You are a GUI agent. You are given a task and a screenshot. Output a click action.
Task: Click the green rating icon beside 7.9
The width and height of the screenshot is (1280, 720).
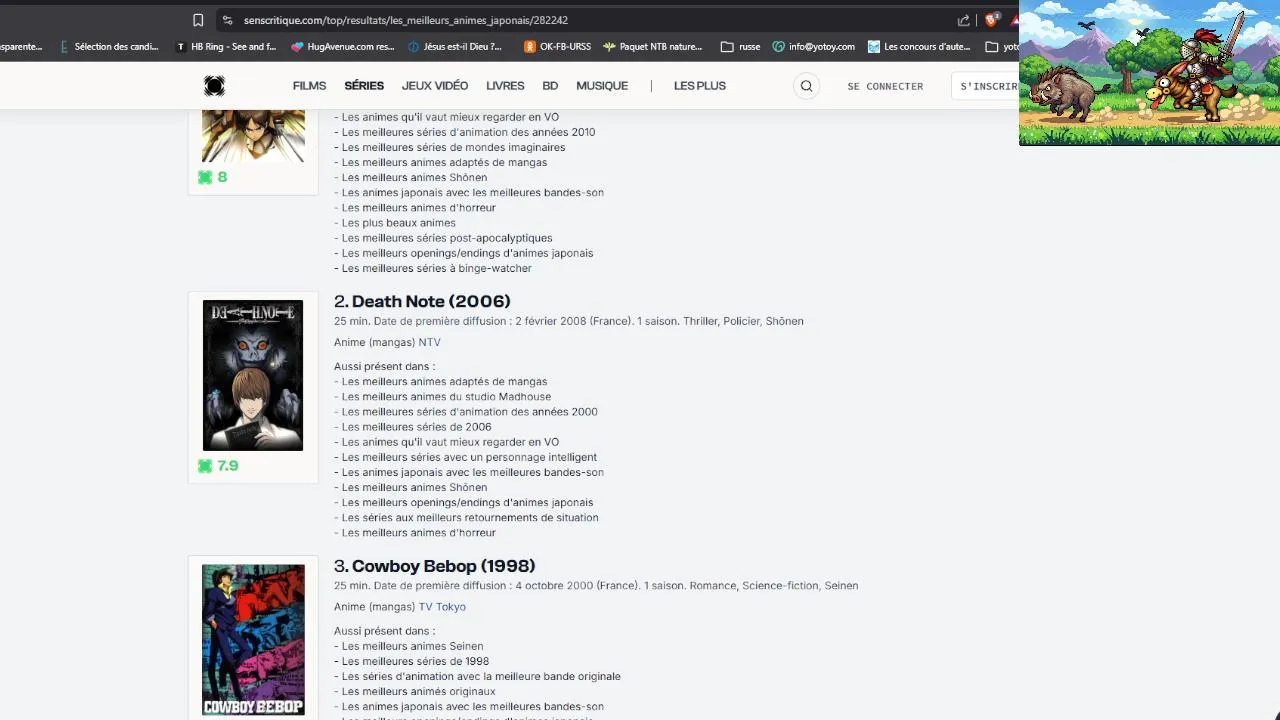click(x=205, y=466)
